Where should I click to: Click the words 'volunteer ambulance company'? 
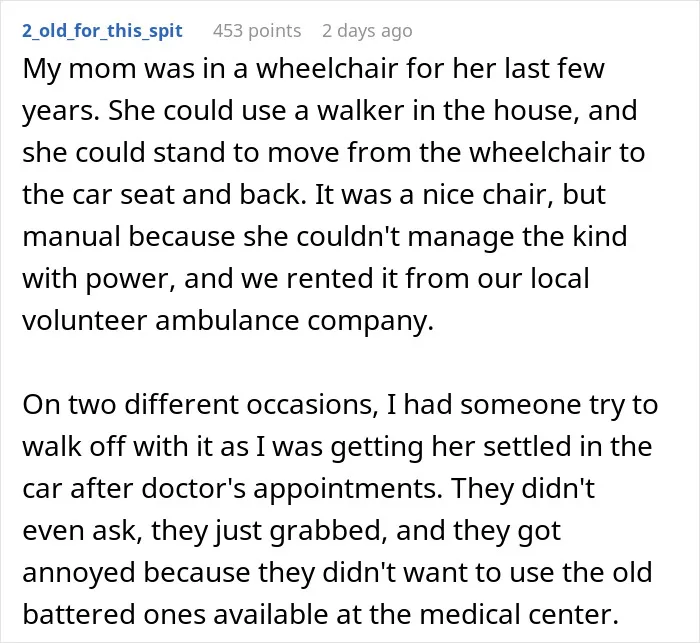point(228,321)
